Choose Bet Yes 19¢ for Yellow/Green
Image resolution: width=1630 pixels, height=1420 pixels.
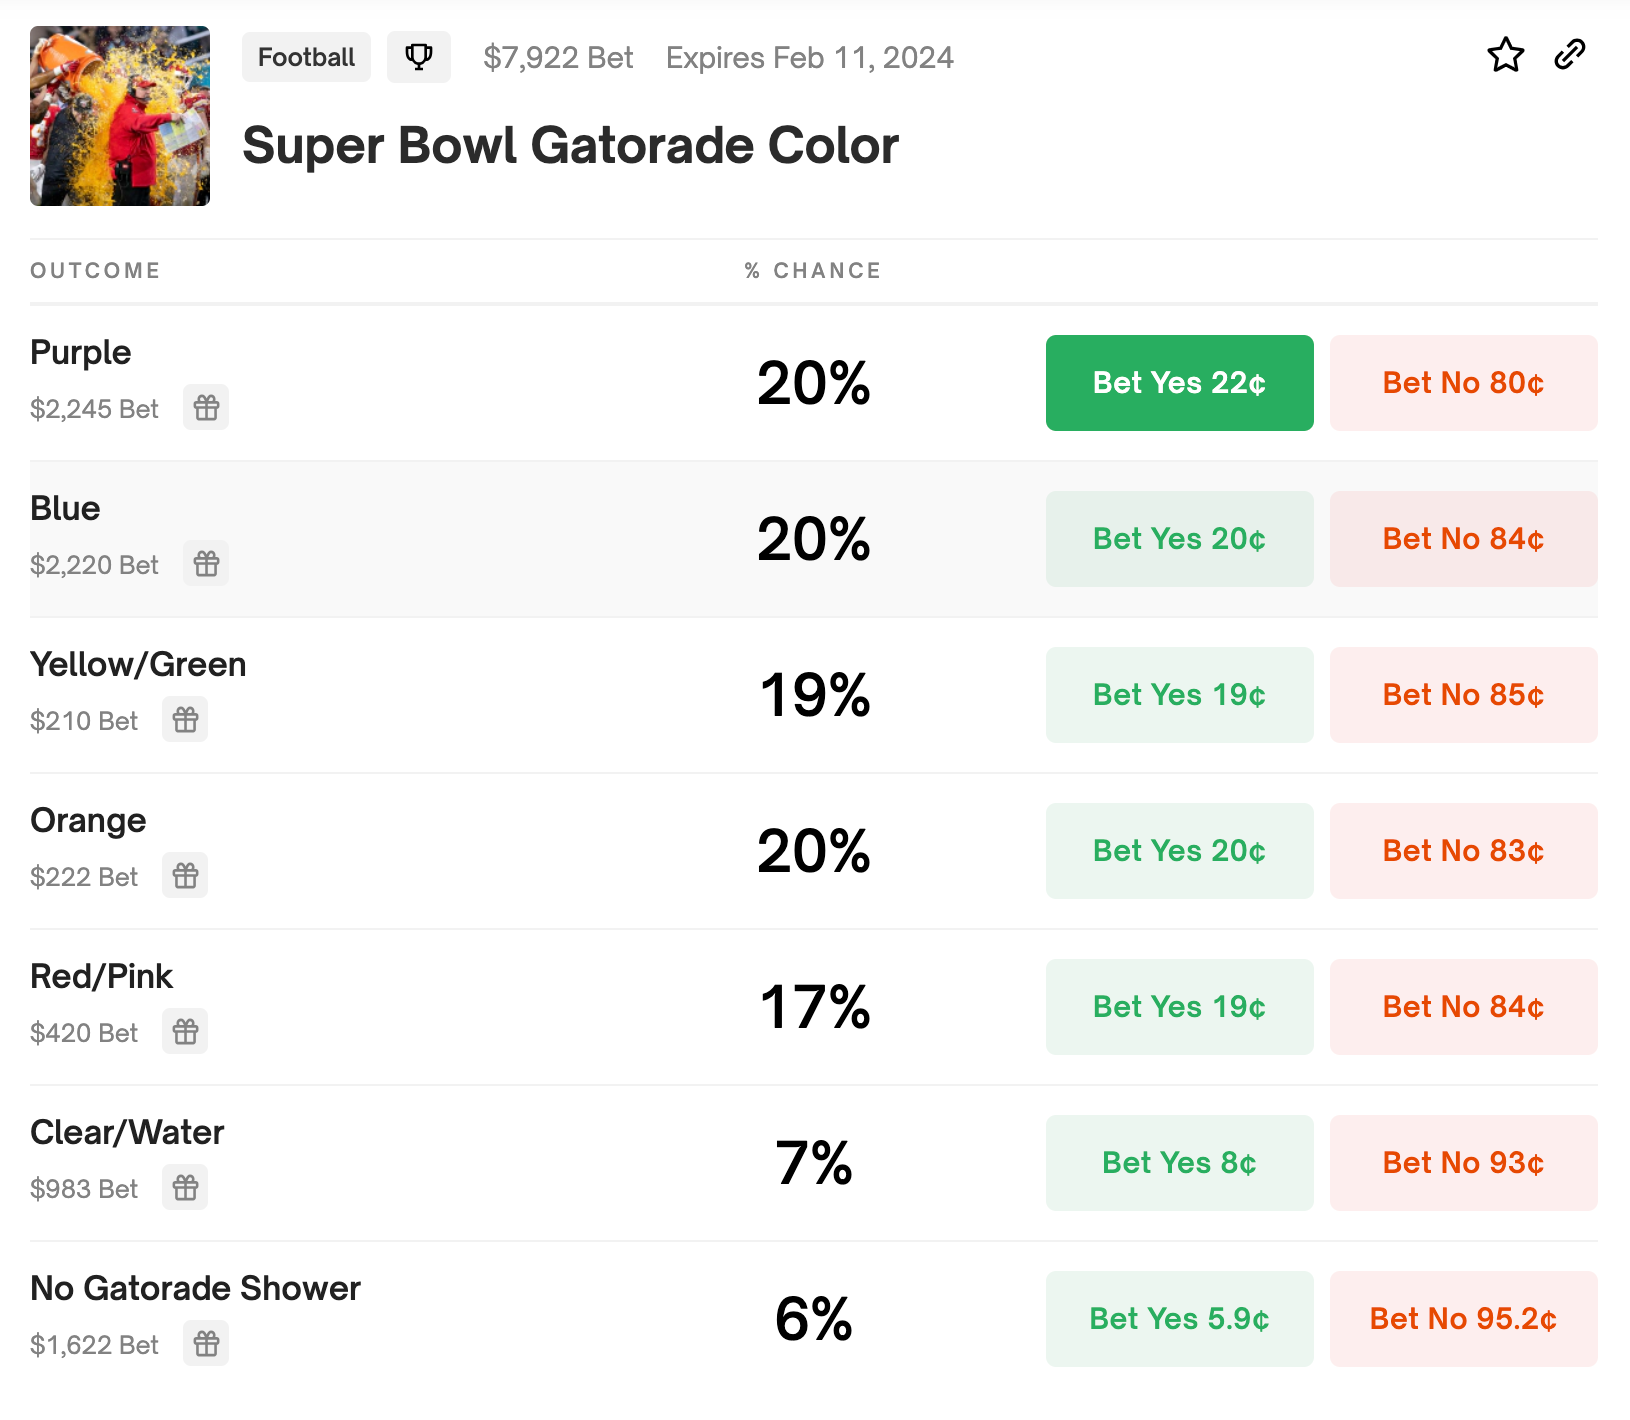1179,695
